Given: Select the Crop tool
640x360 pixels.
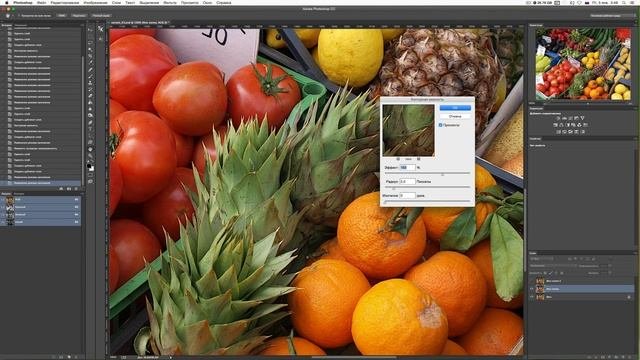Looking at the screenshot, I should coord(90,56).
